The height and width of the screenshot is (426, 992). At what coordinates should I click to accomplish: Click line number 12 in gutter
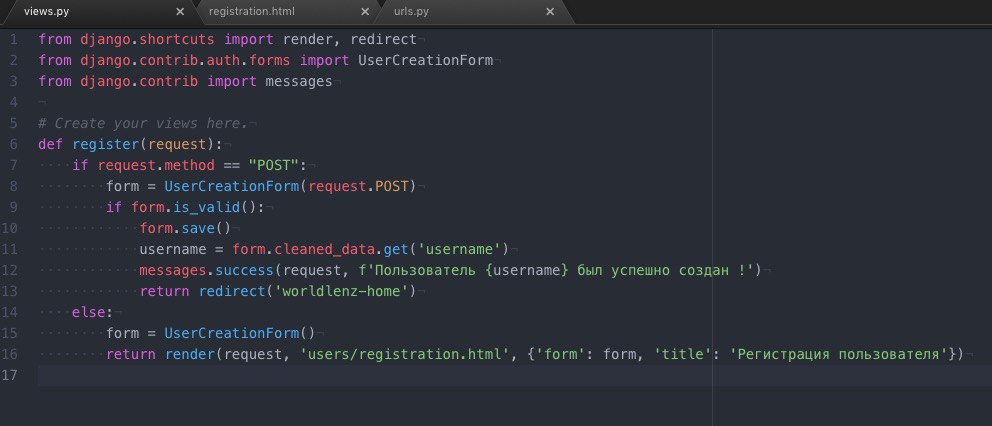click(x=9, y=270)
